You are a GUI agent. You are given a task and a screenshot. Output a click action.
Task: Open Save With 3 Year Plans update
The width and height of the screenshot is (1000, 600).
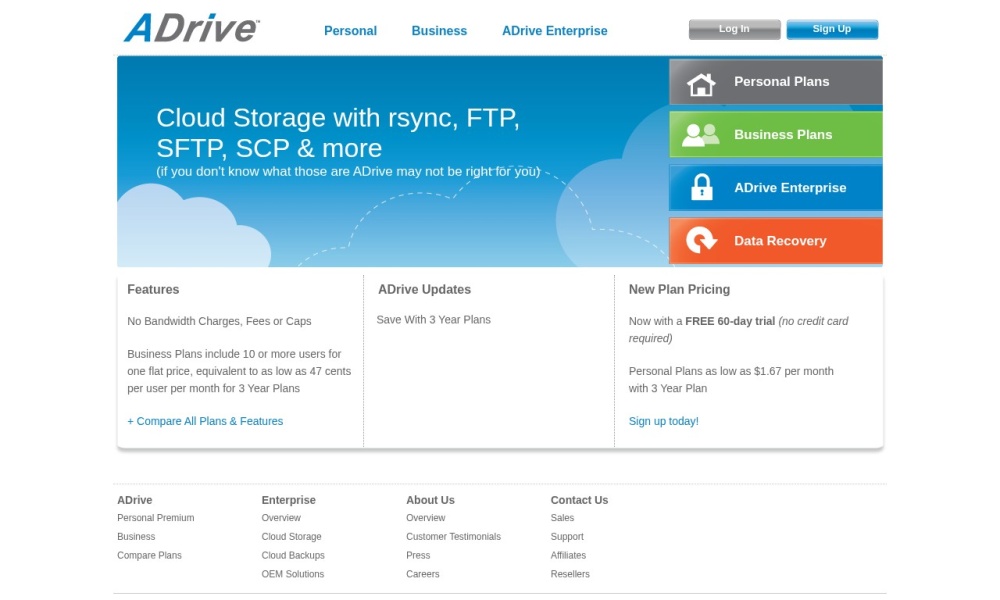(x=433, y=320)
